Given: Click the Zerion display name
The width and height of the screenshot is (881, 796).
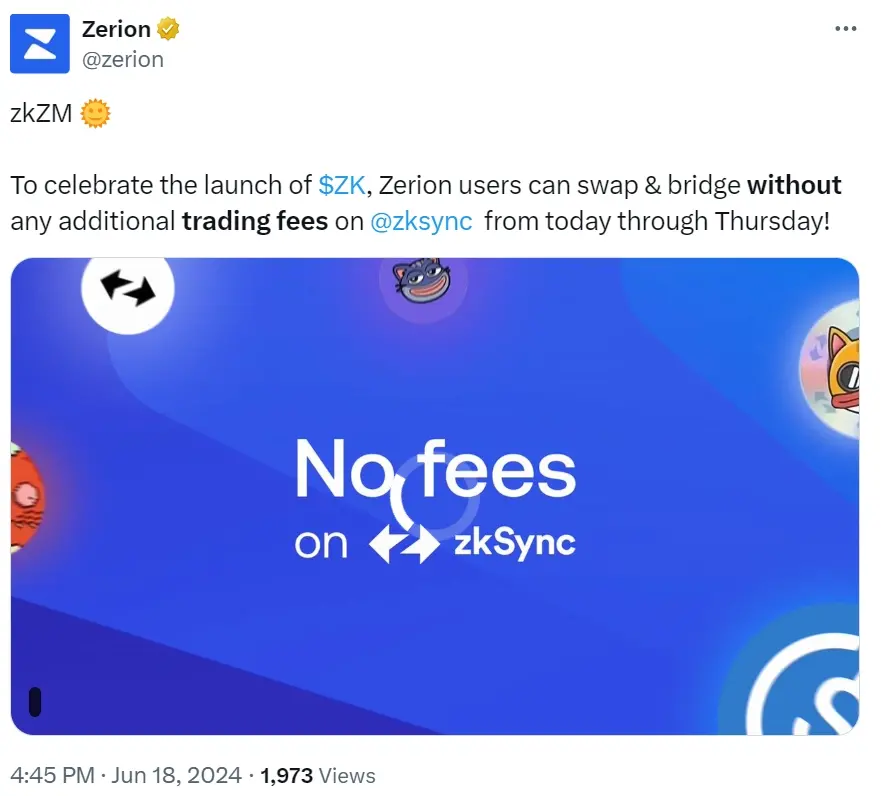Looking at the screenshot, I should 113,28.
